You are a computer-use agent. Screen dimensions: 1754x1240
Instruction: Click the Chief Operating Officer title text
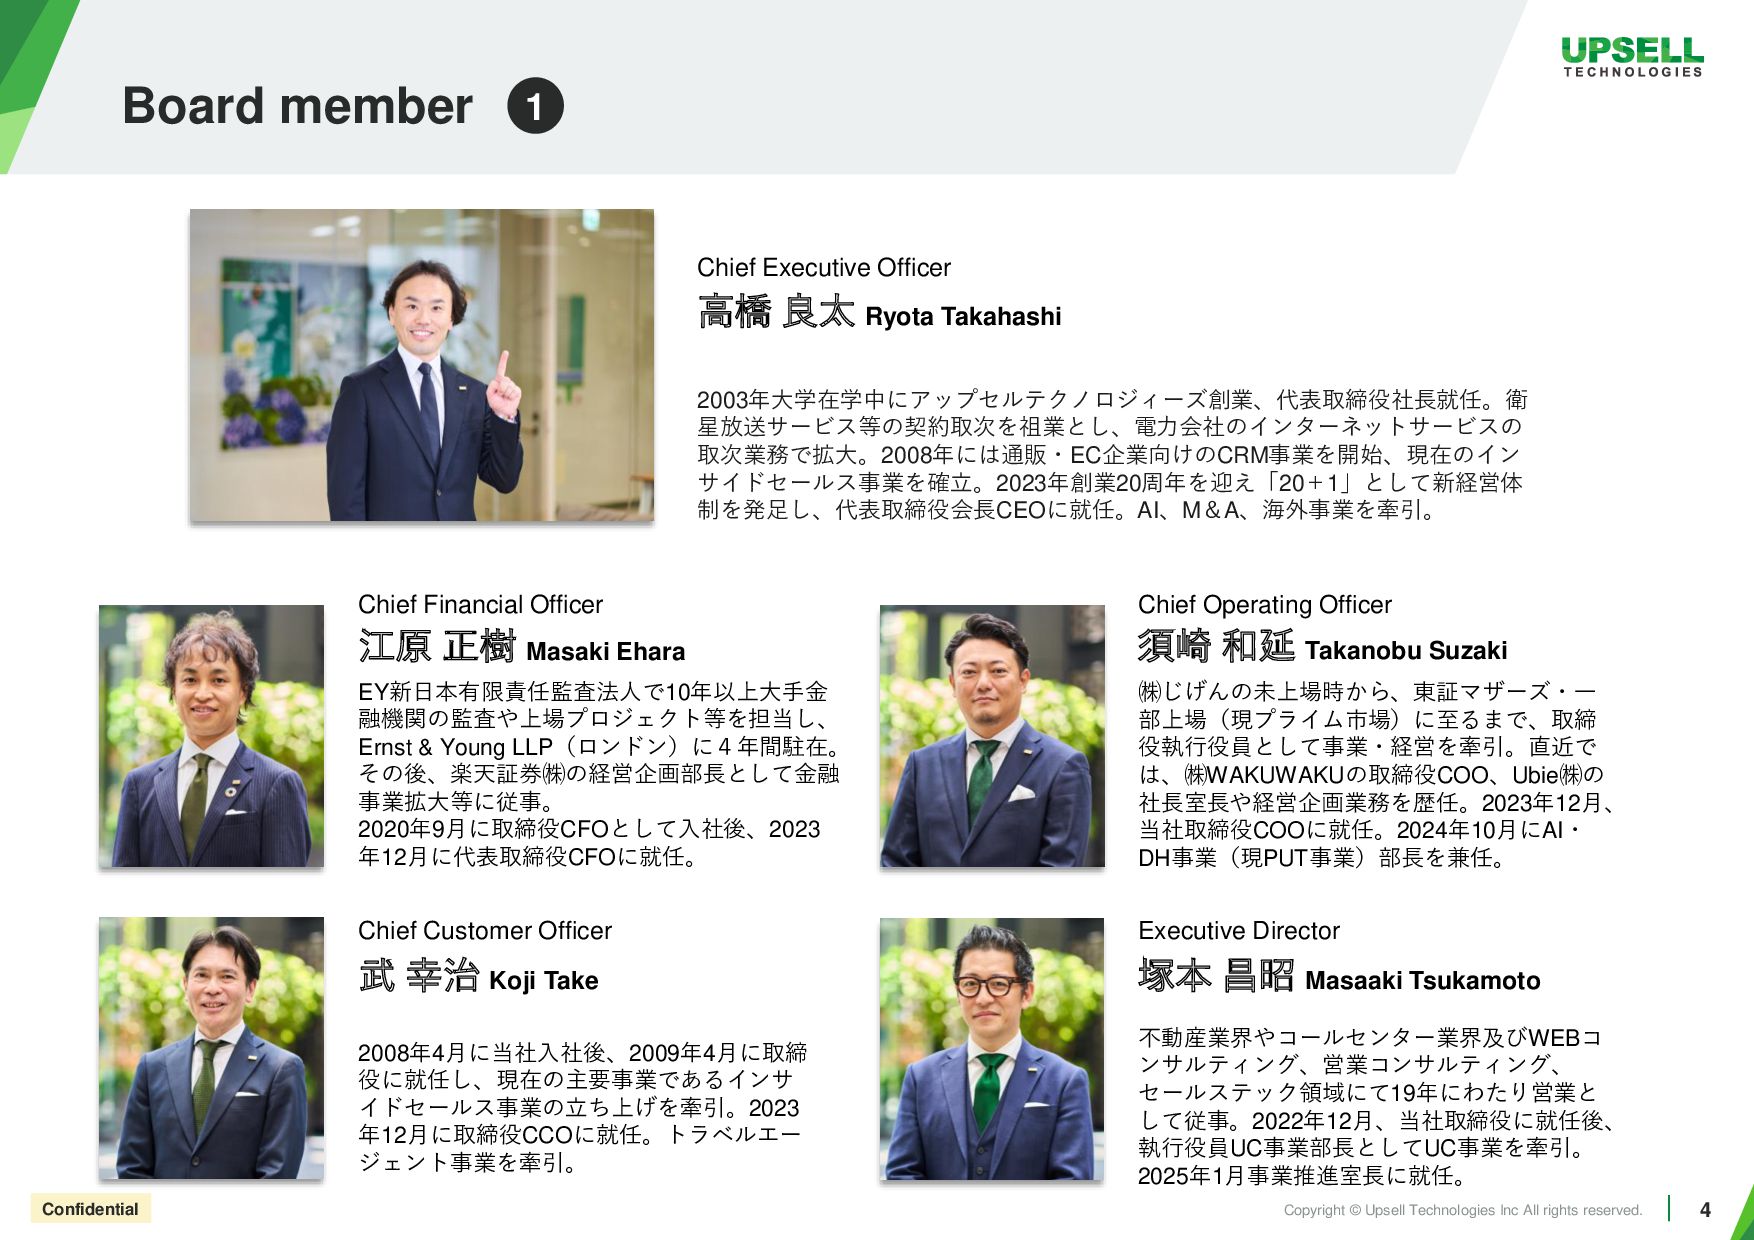pos(1265,605)
